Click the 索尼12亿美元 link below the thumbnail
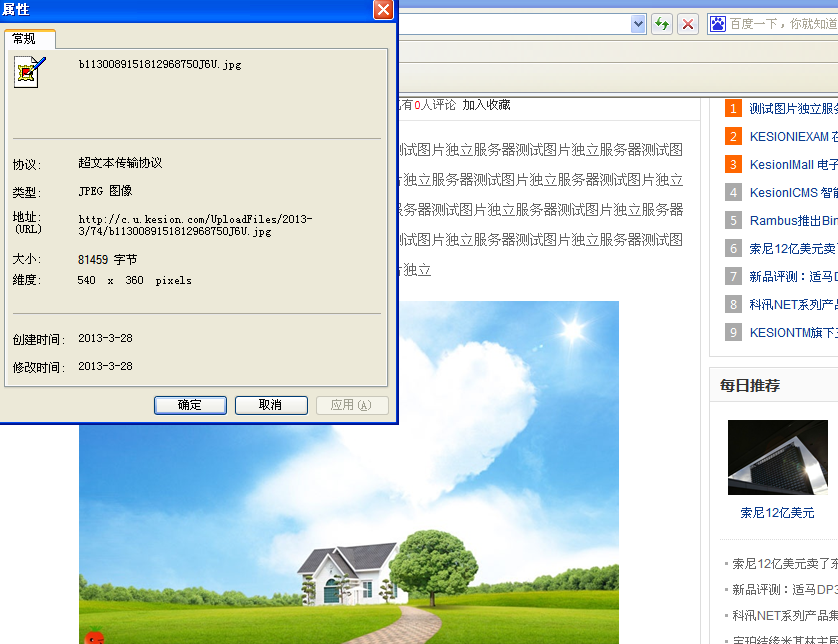This screenshot has height=644, width=838. [776, 512]
